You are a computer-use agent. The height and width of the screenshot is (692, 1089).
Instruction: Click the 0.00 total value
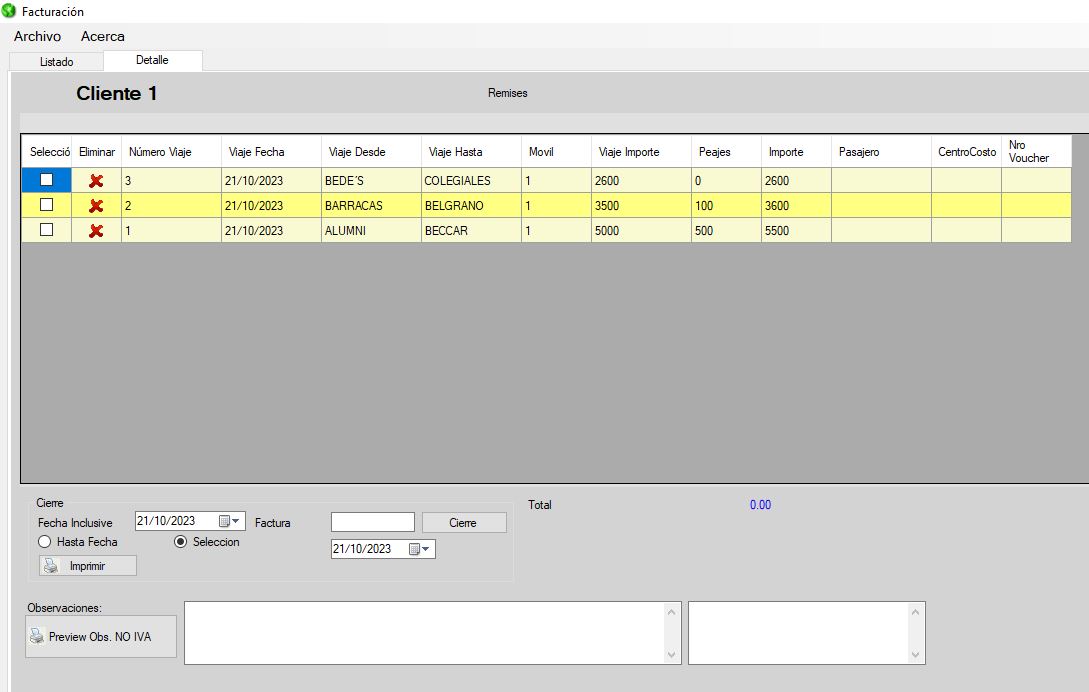pos(760,505)
